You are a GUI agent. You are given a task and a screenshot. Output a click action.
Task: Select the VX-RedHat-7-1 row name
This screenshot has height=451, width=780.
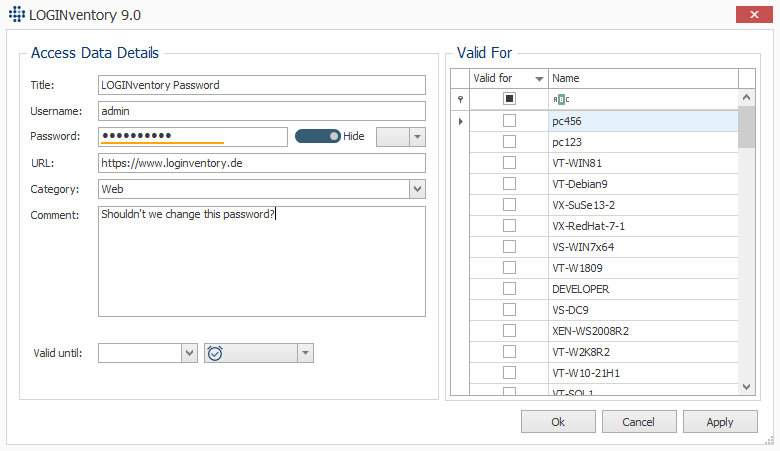click(x=588, y=226)
